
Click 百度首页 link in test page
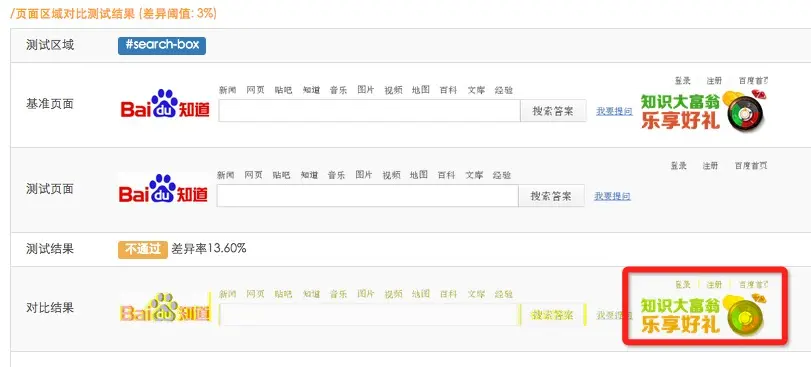751,166
